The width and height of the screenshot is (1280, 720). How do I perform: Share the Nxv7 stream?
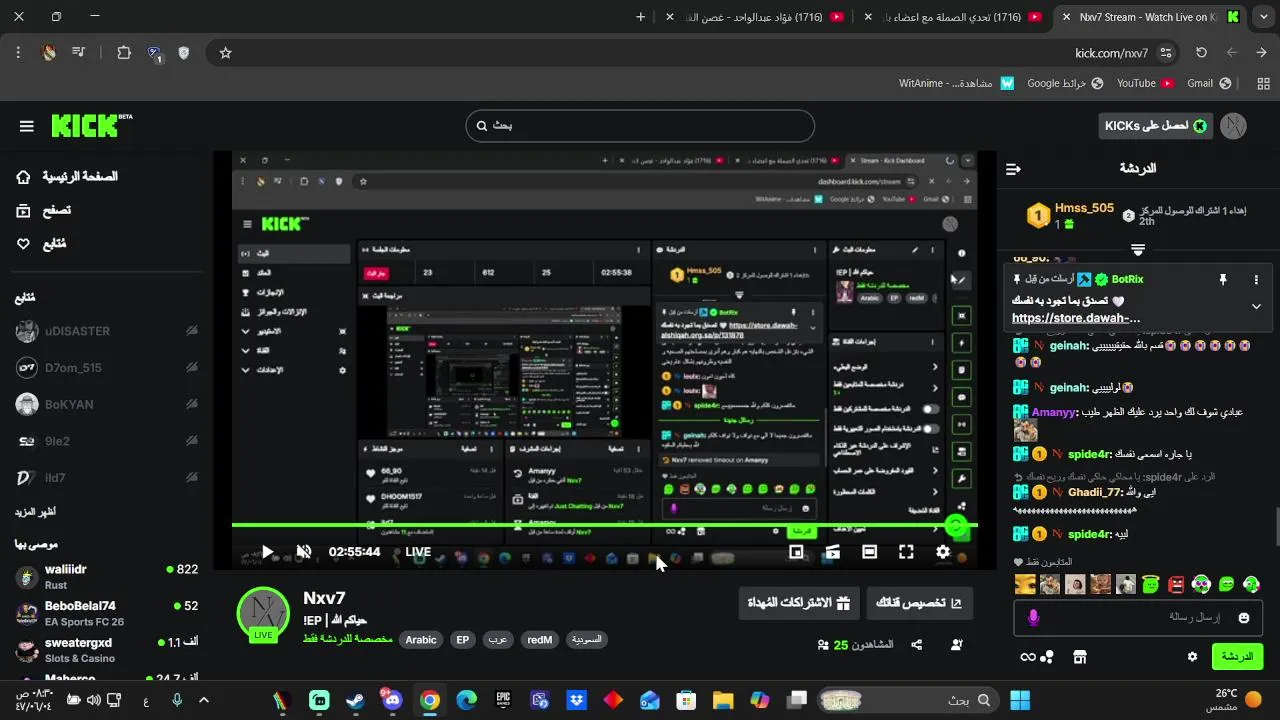pyautogui.click(x=917, y=645)
